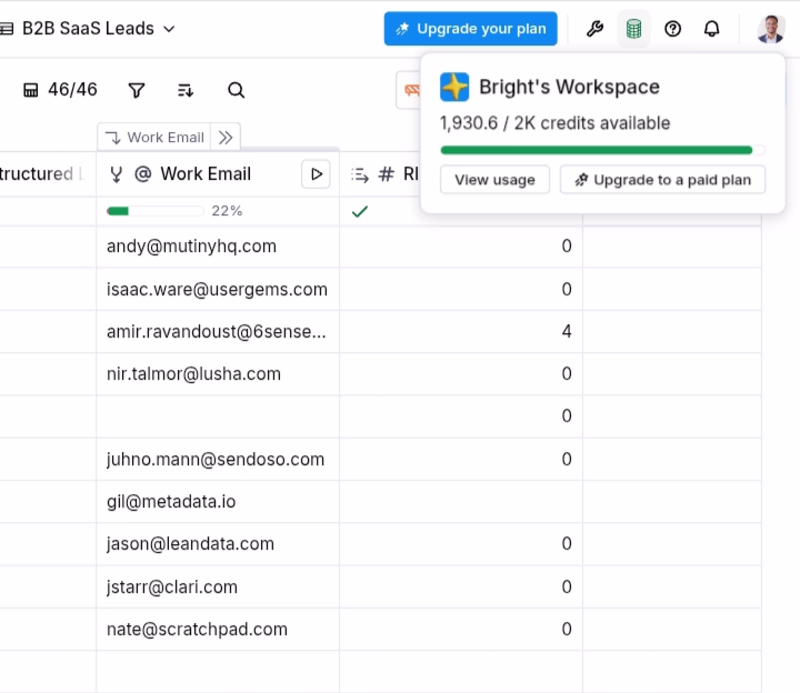Click the 22% Work Email progress bar

click(x=155, y=211)
